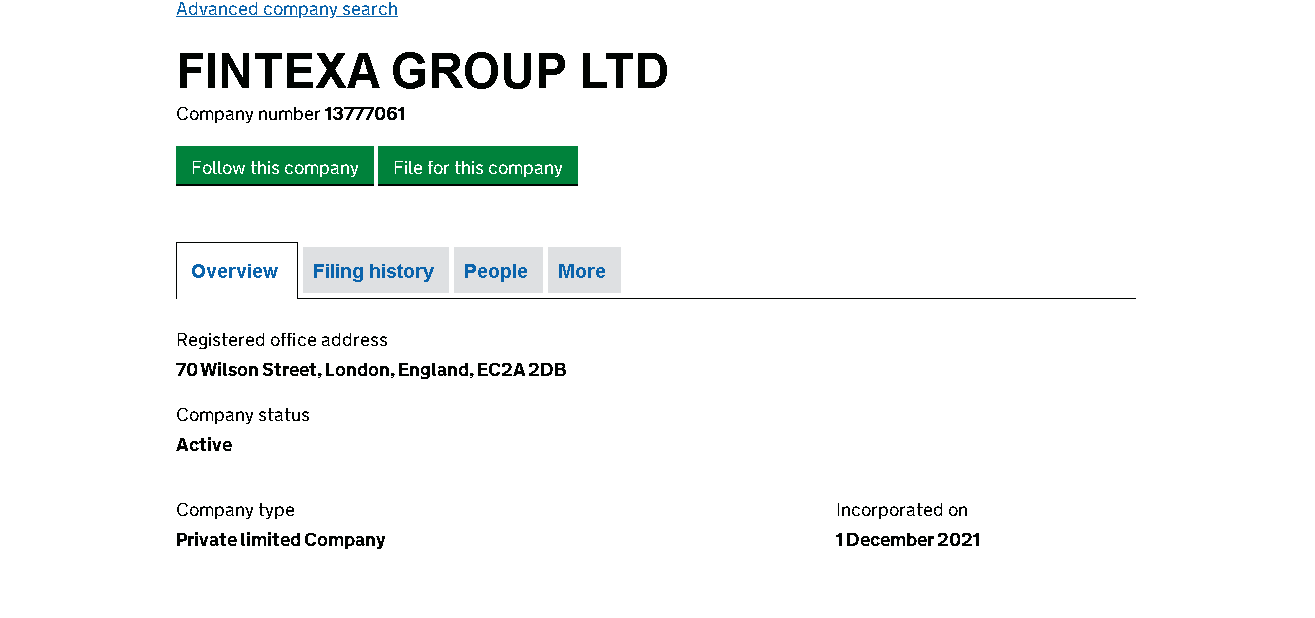Switch to the Filing history tab
This screenshot has width=1315, height=618.
pos(373,271)
